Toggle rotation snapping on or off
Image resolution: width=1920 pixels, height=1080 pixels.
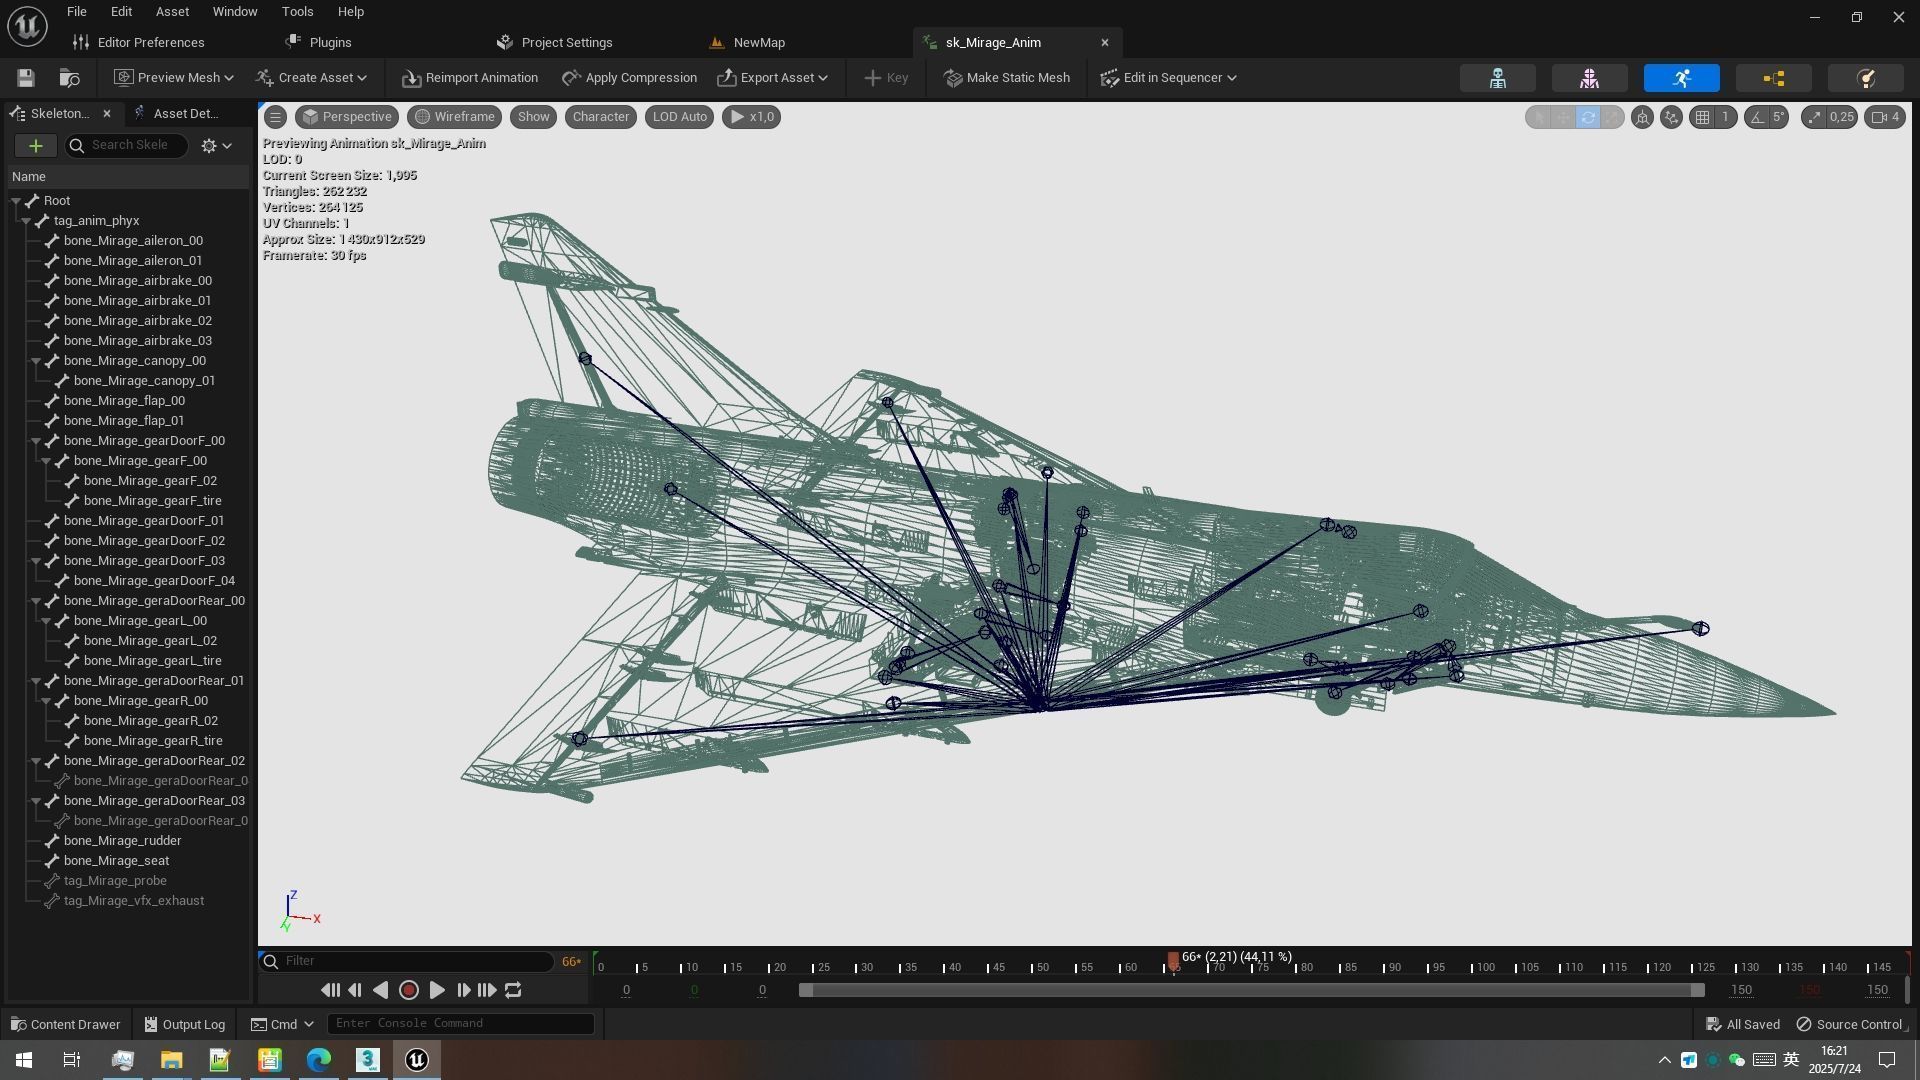coord(1757,117)
